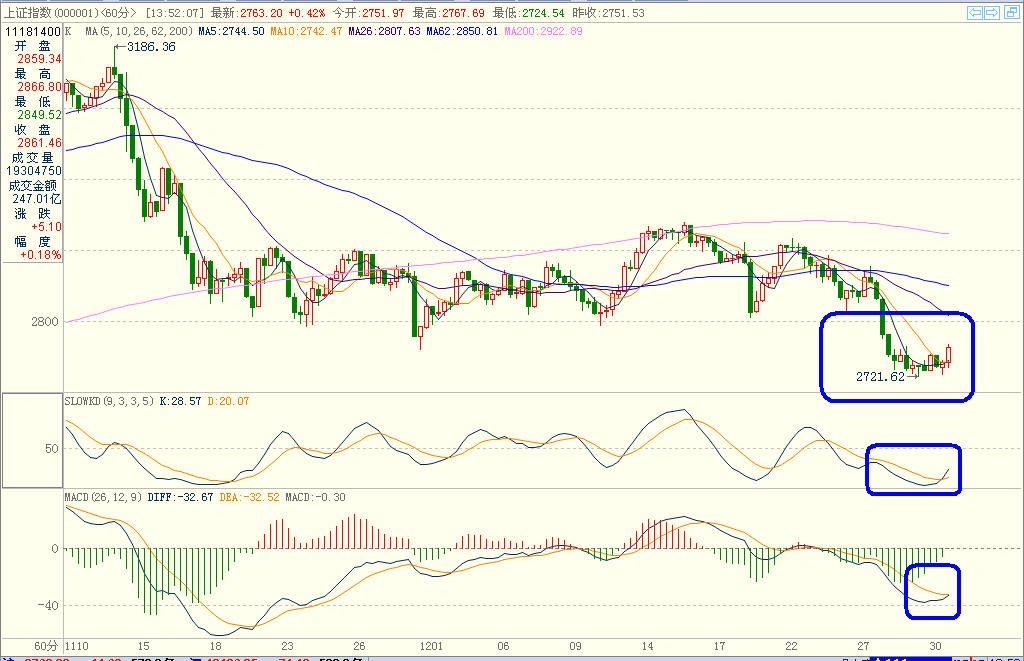The image size is (1024, 661).
Task: Open the MACD(26,12,9) indicator label
Action: click(x=103, y=497)
